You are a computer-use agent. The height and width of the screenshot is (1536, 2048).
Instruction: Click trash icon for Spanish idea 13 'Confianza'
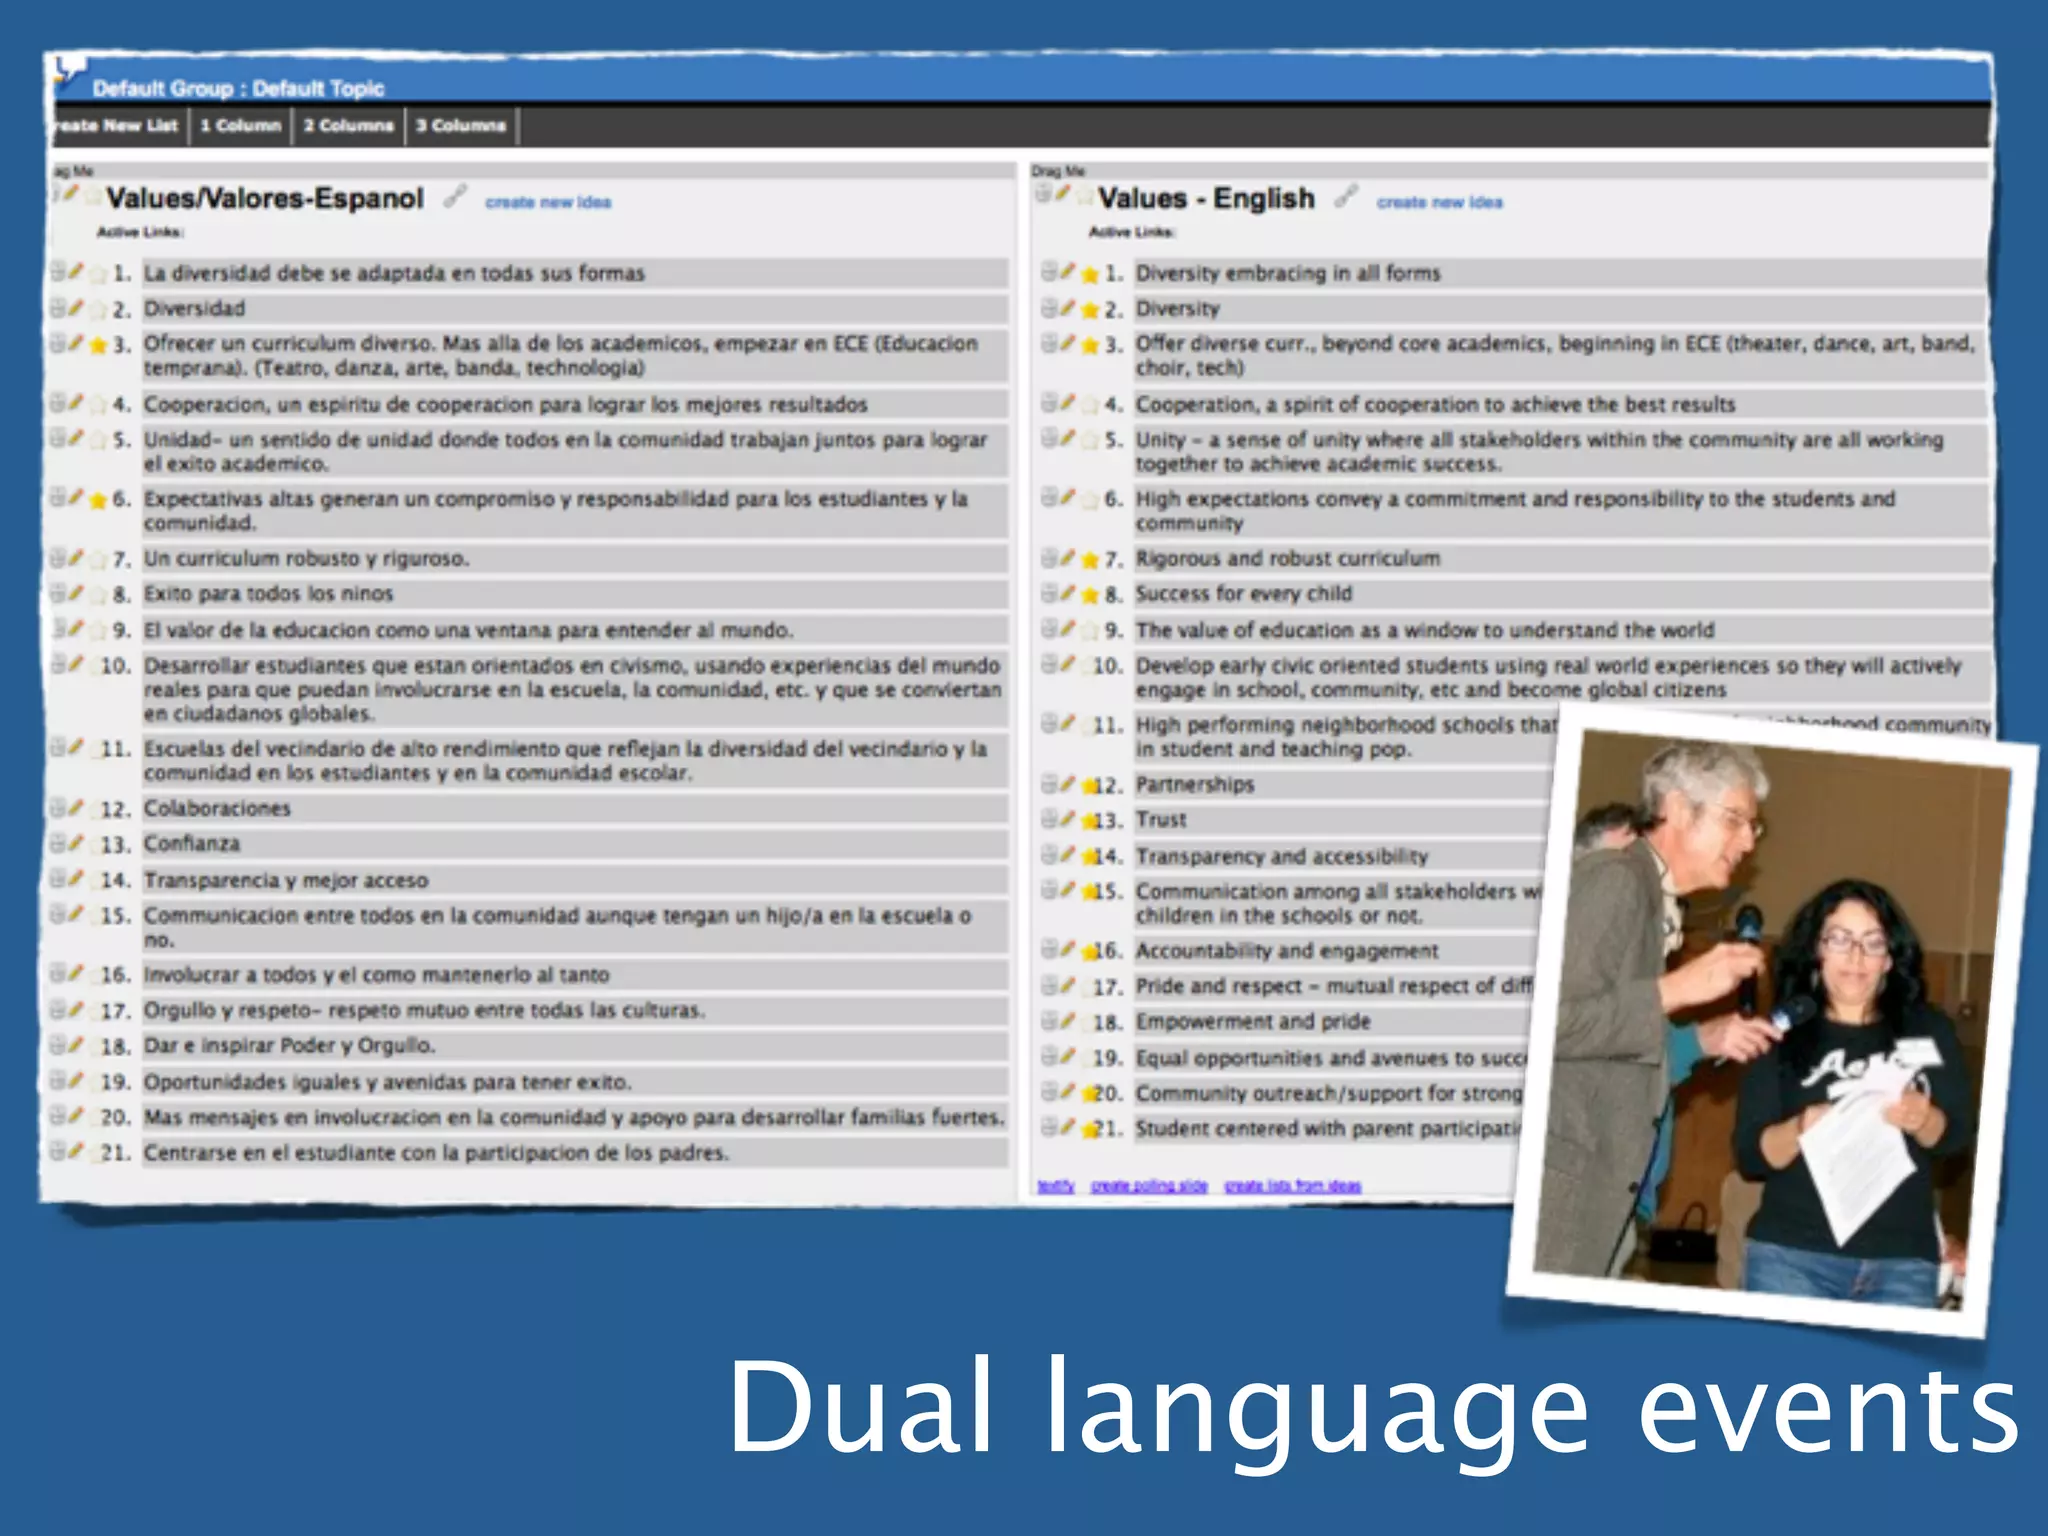[58, 843]
